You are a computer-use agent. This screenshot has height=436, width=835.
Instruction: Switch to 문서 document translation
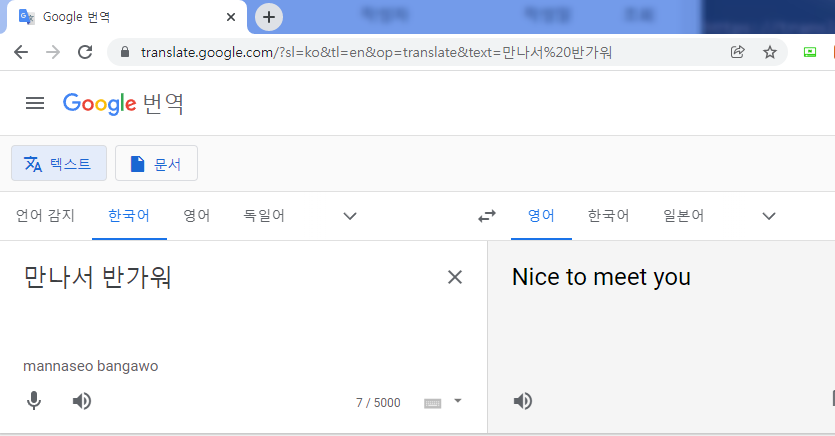click(156, 163)
